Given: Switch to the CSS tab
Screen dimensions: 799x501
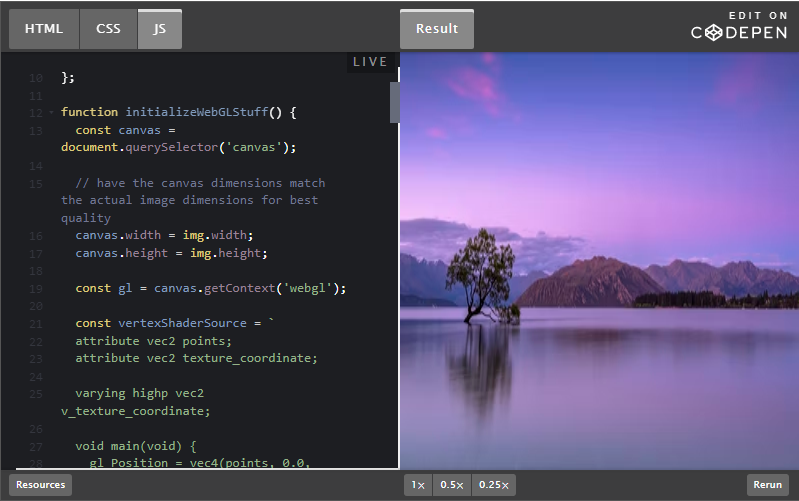Looking at the screenshot, I should [x=108, y=29].
